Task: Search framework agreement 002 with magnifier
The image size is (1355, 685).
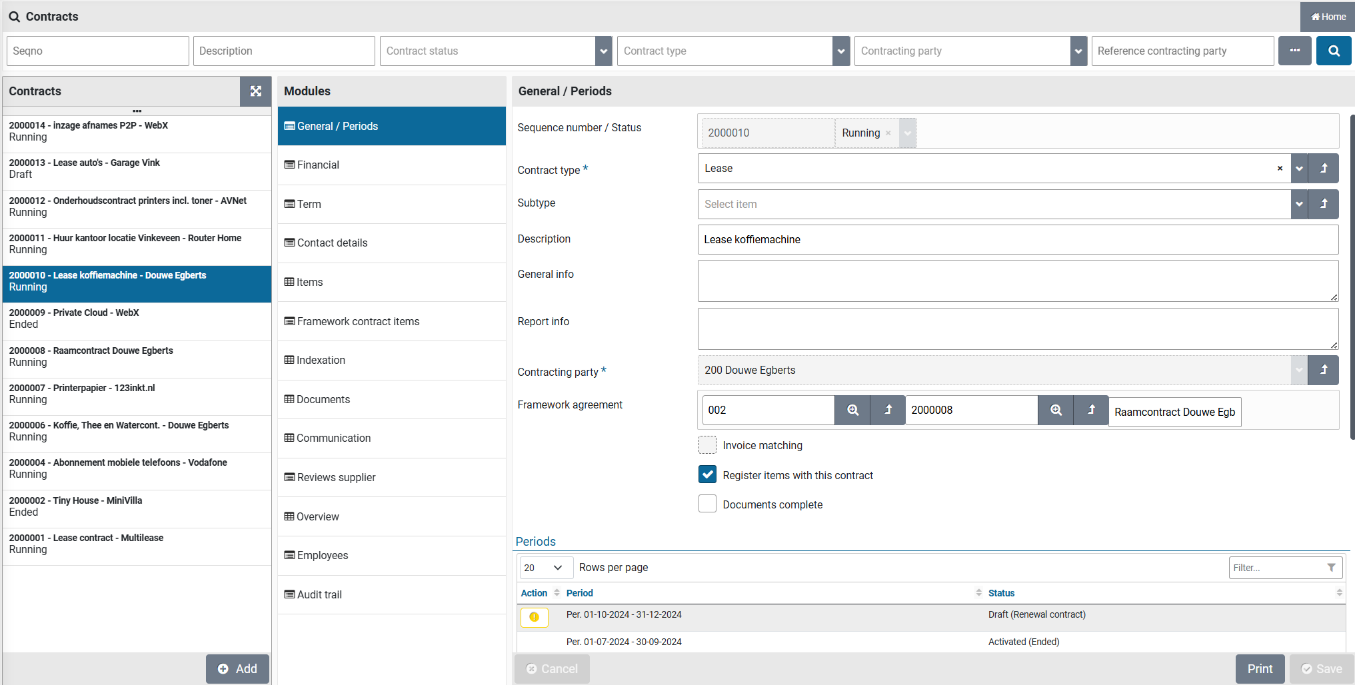Action: click(852, 411)
